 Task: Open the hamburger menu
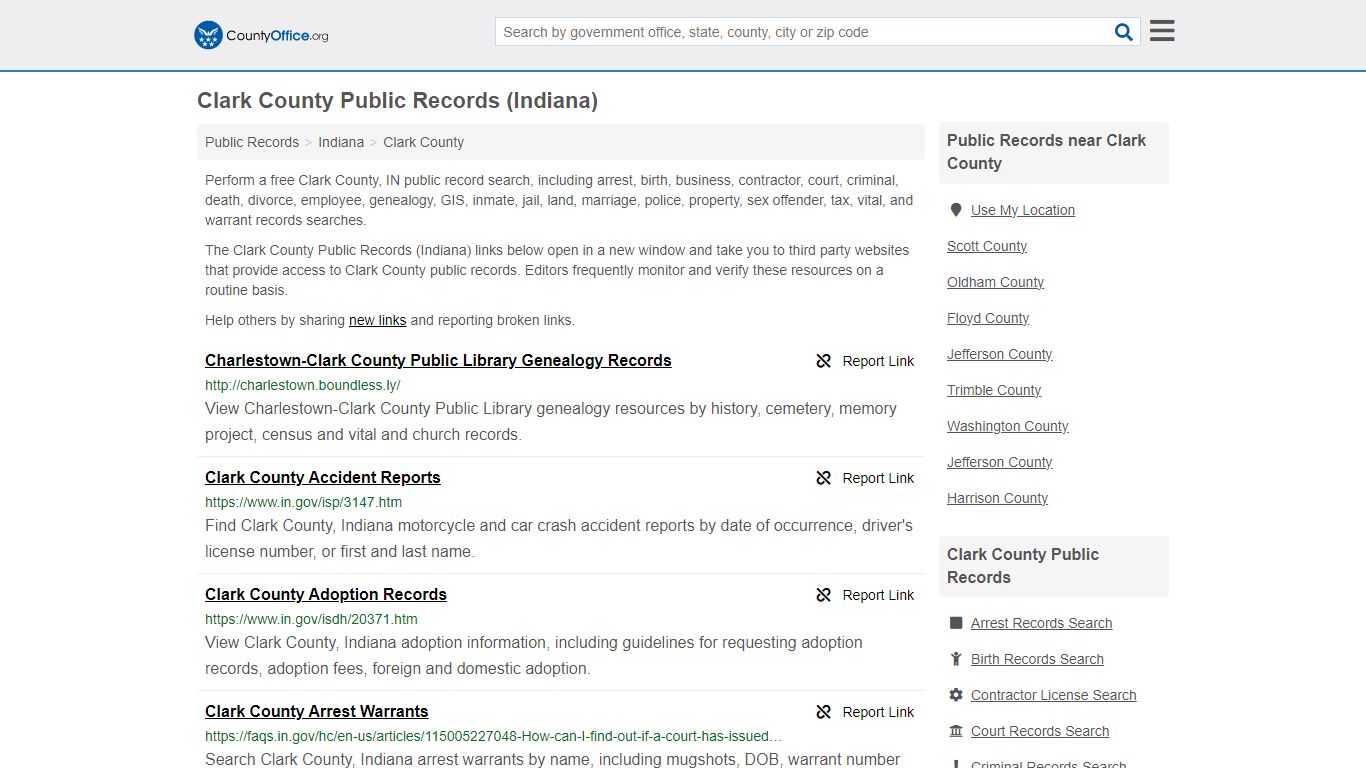click(1162, 31)
